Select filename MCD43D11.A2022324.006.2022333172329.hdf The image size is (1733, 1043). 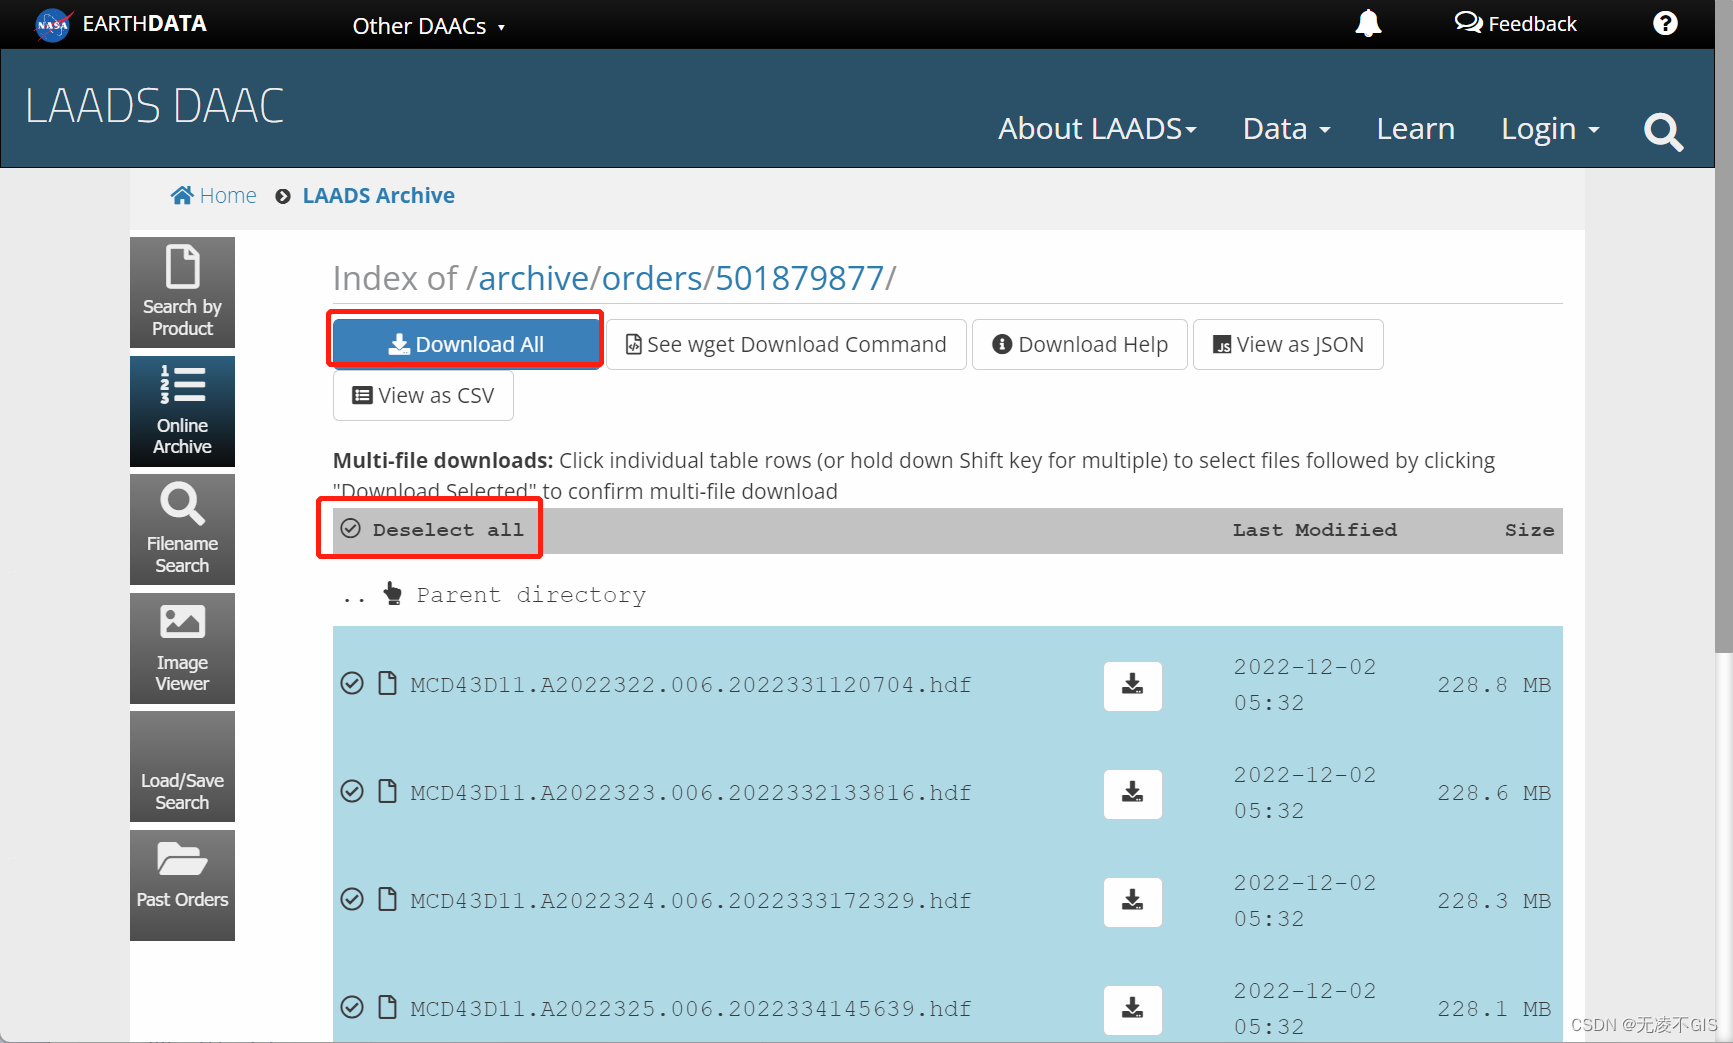coord(690,901)
